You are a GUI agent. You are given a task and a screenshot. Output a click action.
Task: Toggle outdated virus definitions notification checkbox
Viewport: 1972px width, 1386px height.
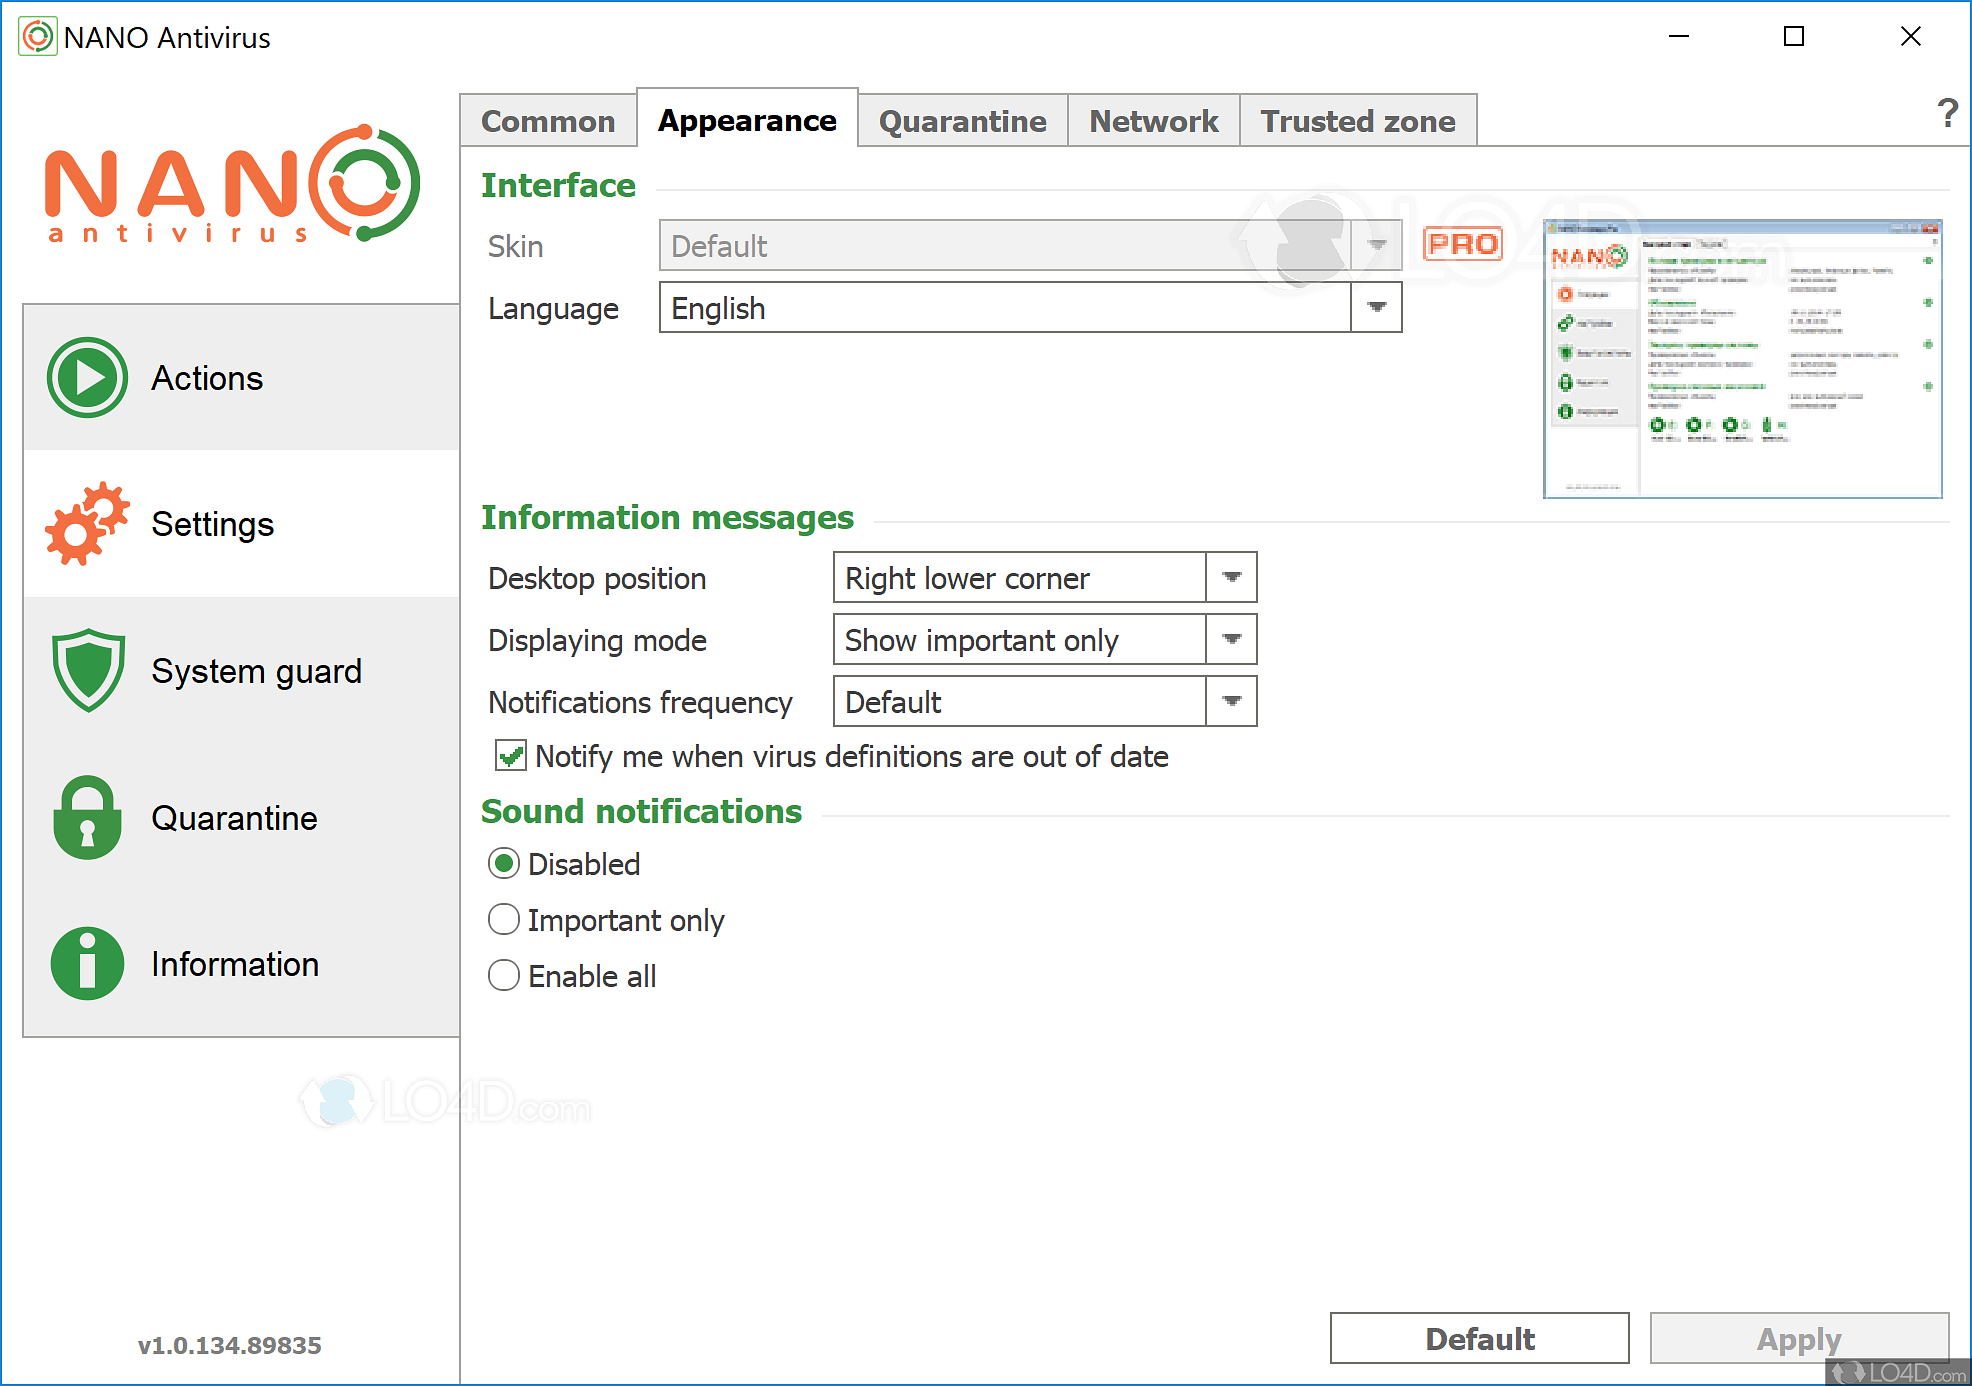point(511,756)
